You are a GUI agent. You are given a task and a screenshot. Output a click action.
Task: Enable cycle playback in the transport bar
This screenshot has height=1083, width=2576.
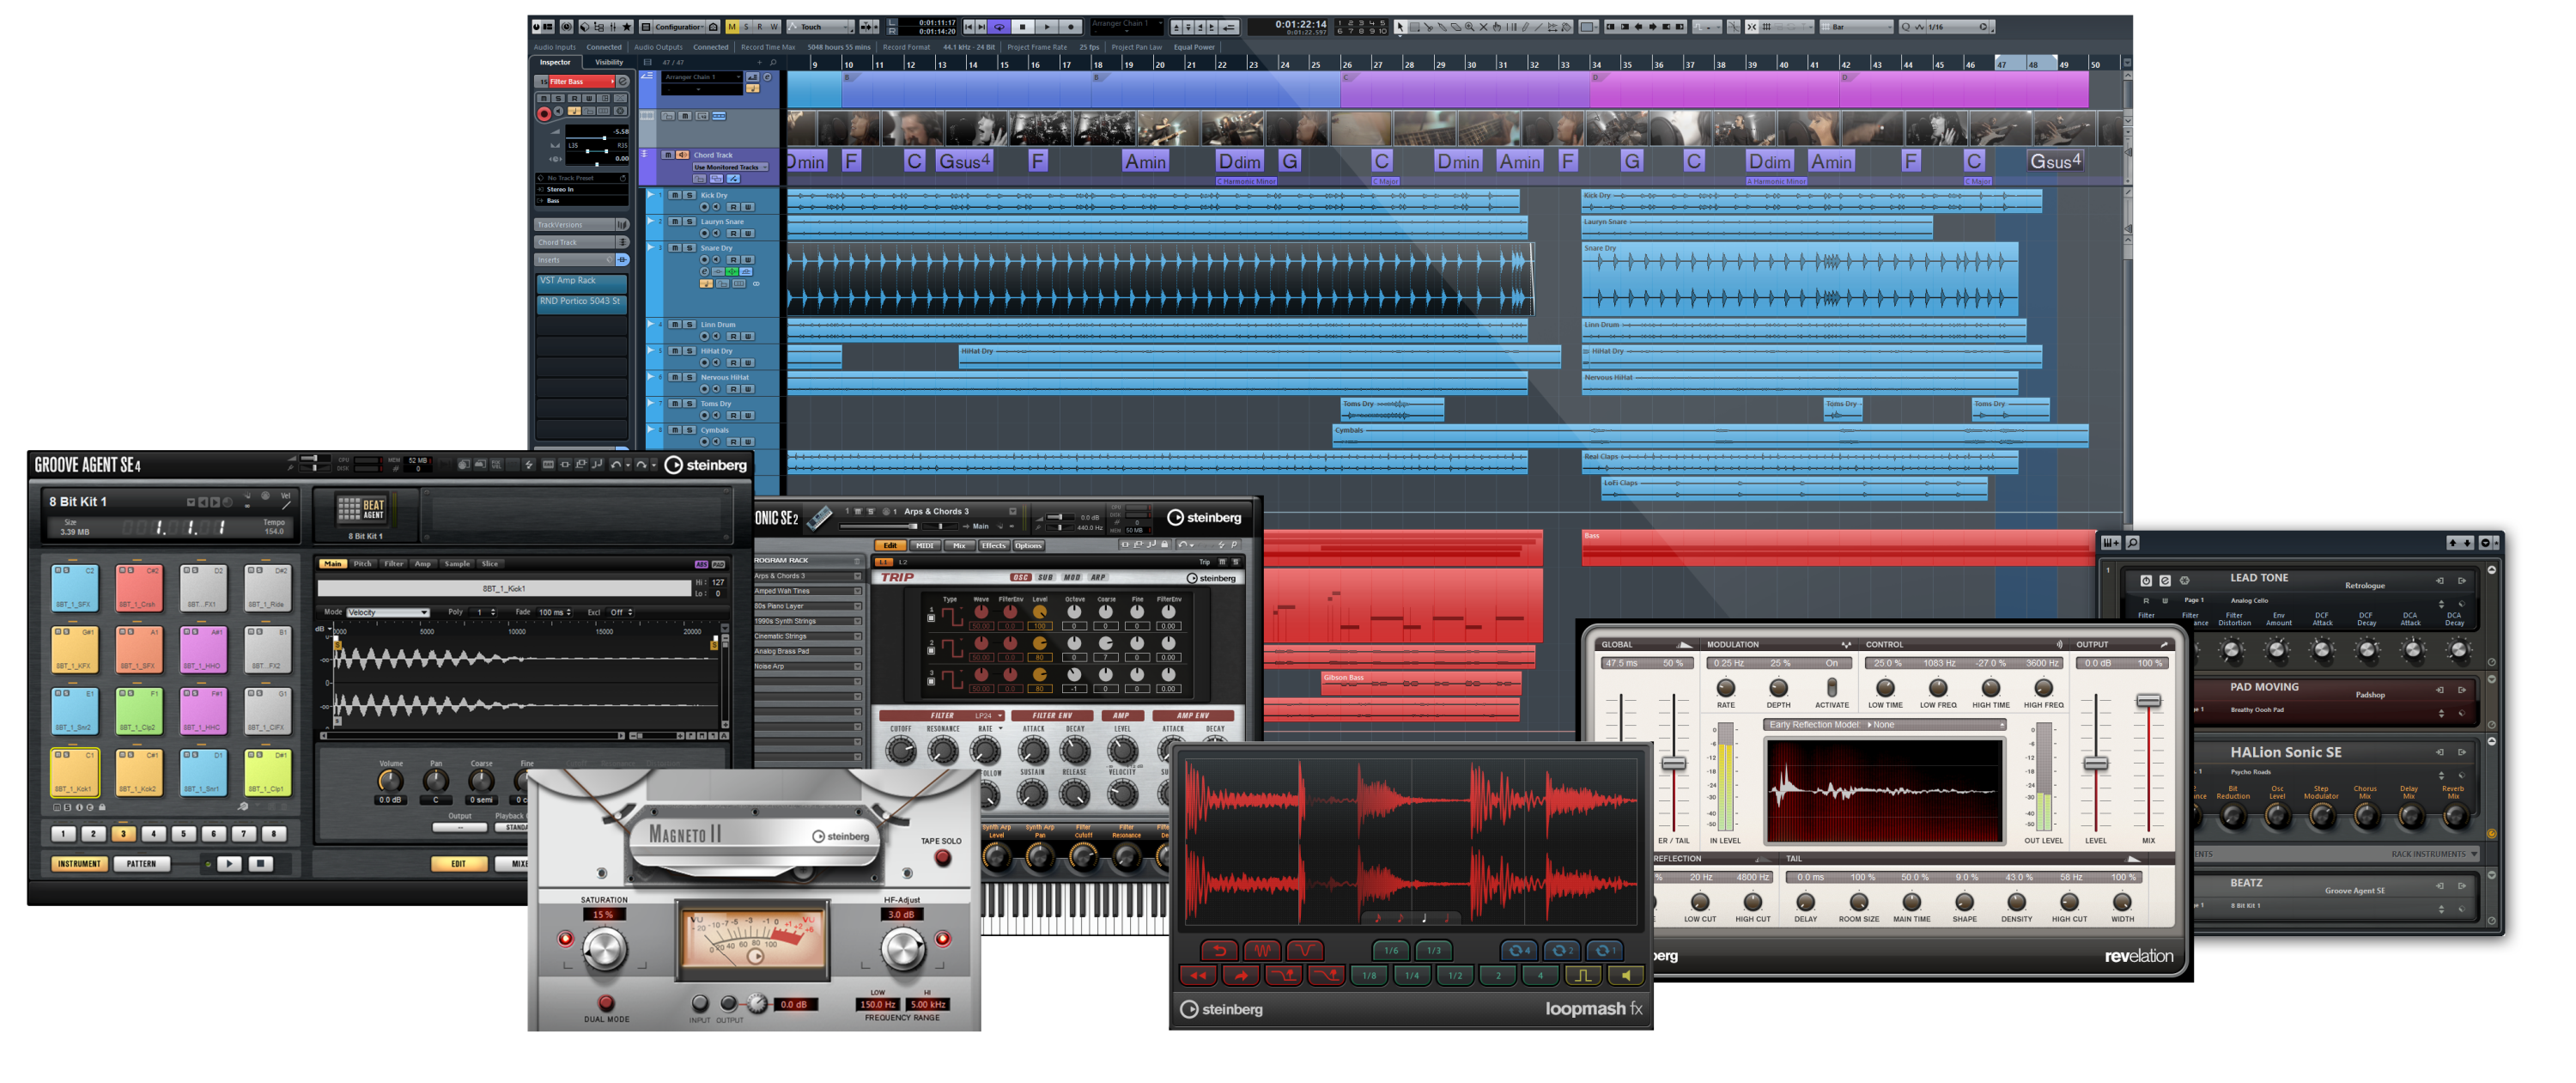[1000, 28]
